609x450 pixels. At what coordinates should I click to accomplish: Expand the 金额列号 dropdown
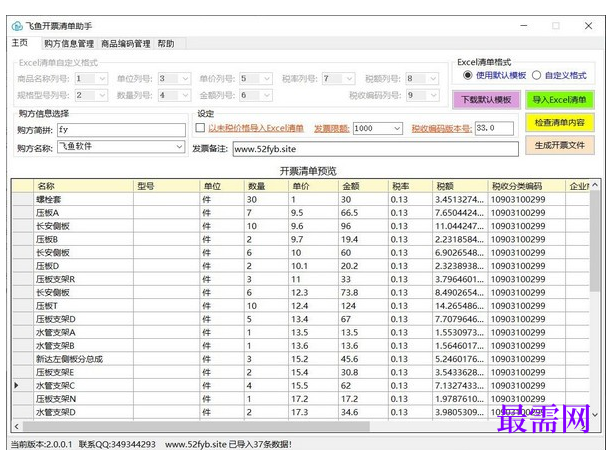pos(267,95)
